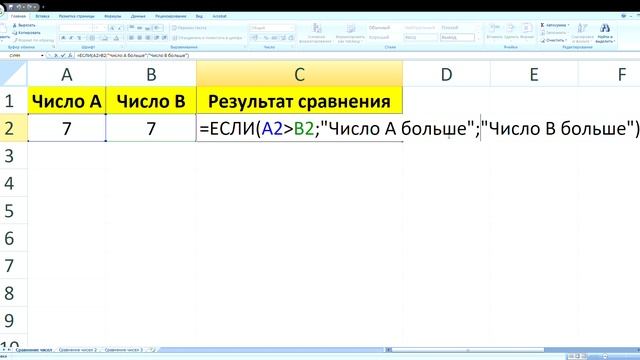Click Условное форматирование button
The image size is (640, 360).
click(317, 33)
